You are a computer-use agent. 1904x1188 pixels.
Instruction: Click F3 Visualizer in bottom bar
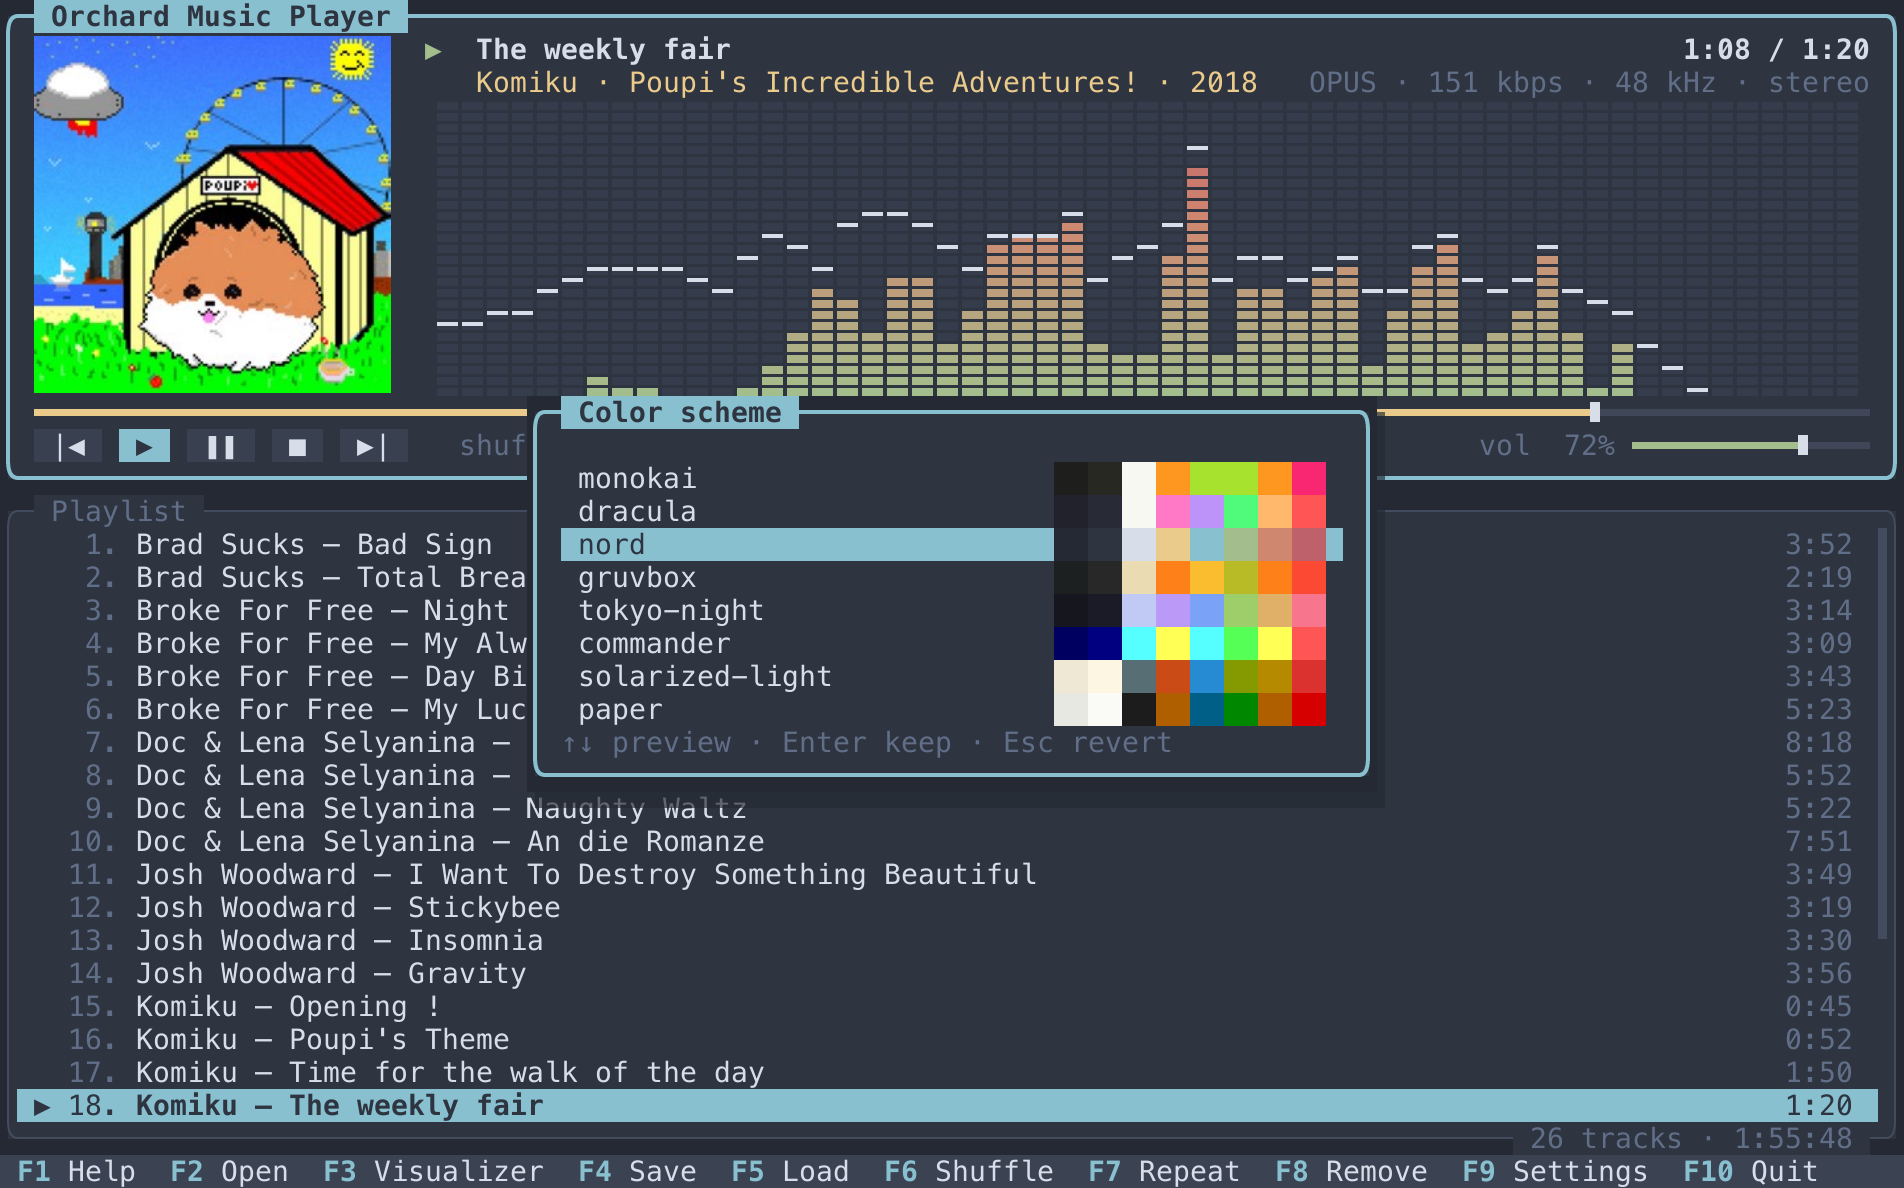point(433,1171)
